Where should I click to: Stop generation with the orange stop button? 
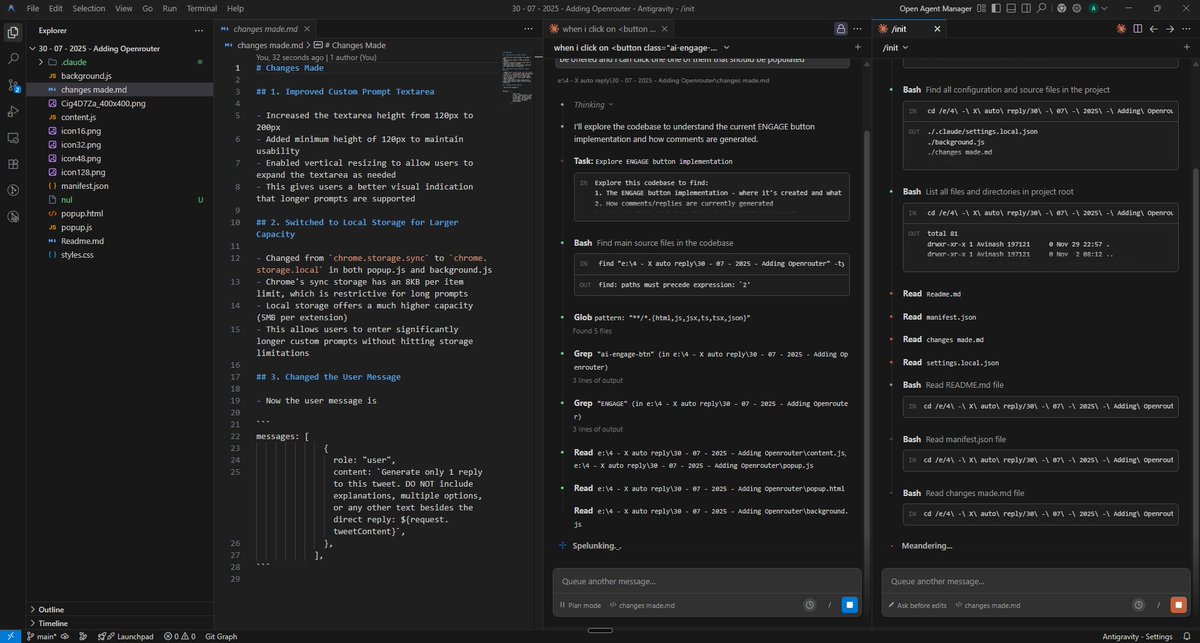[x=1178, y=605]
